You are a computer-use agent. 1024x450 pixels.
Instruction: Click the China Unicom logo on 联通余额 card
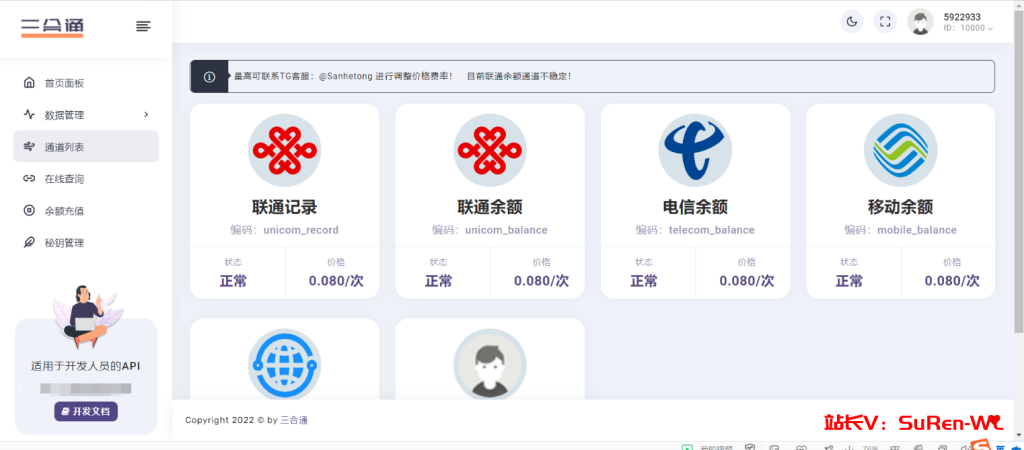coord(490,150)
